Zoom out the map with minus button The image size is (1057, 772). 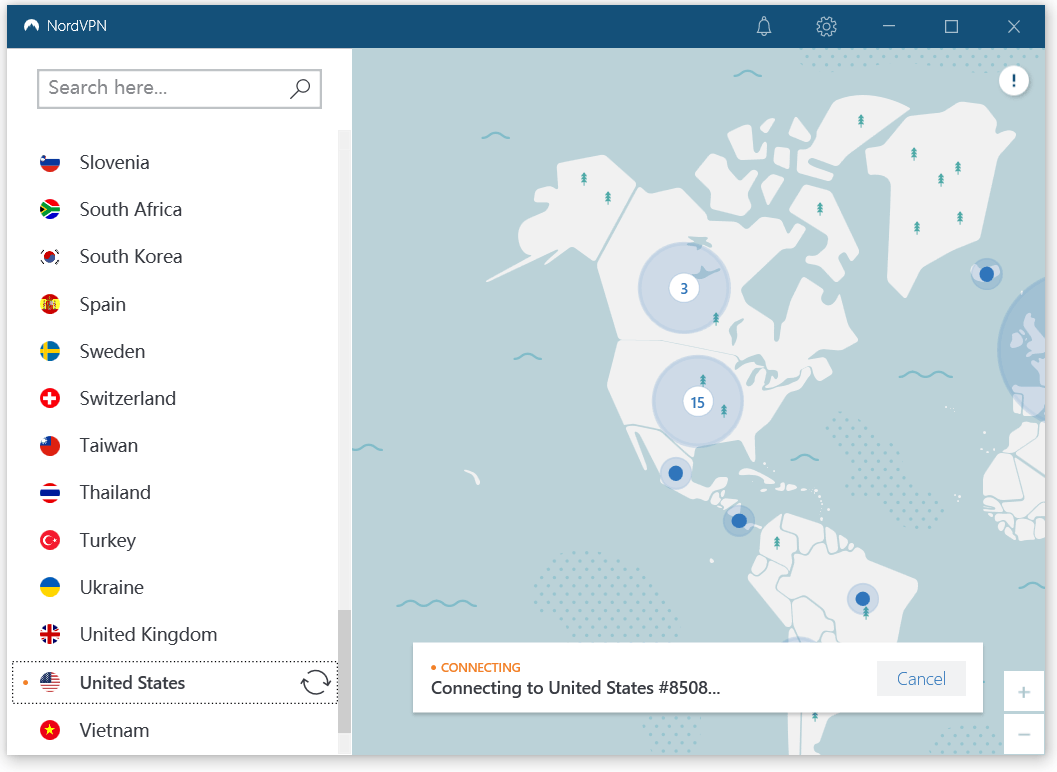tap(1023, 734)
